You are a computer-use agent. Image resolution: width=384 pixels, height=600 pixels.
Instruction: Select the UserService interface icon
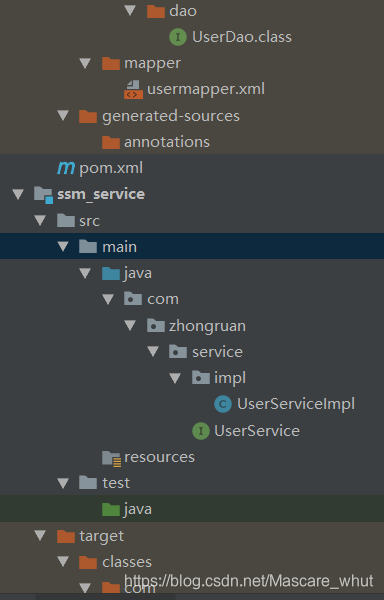click(201, 431)
